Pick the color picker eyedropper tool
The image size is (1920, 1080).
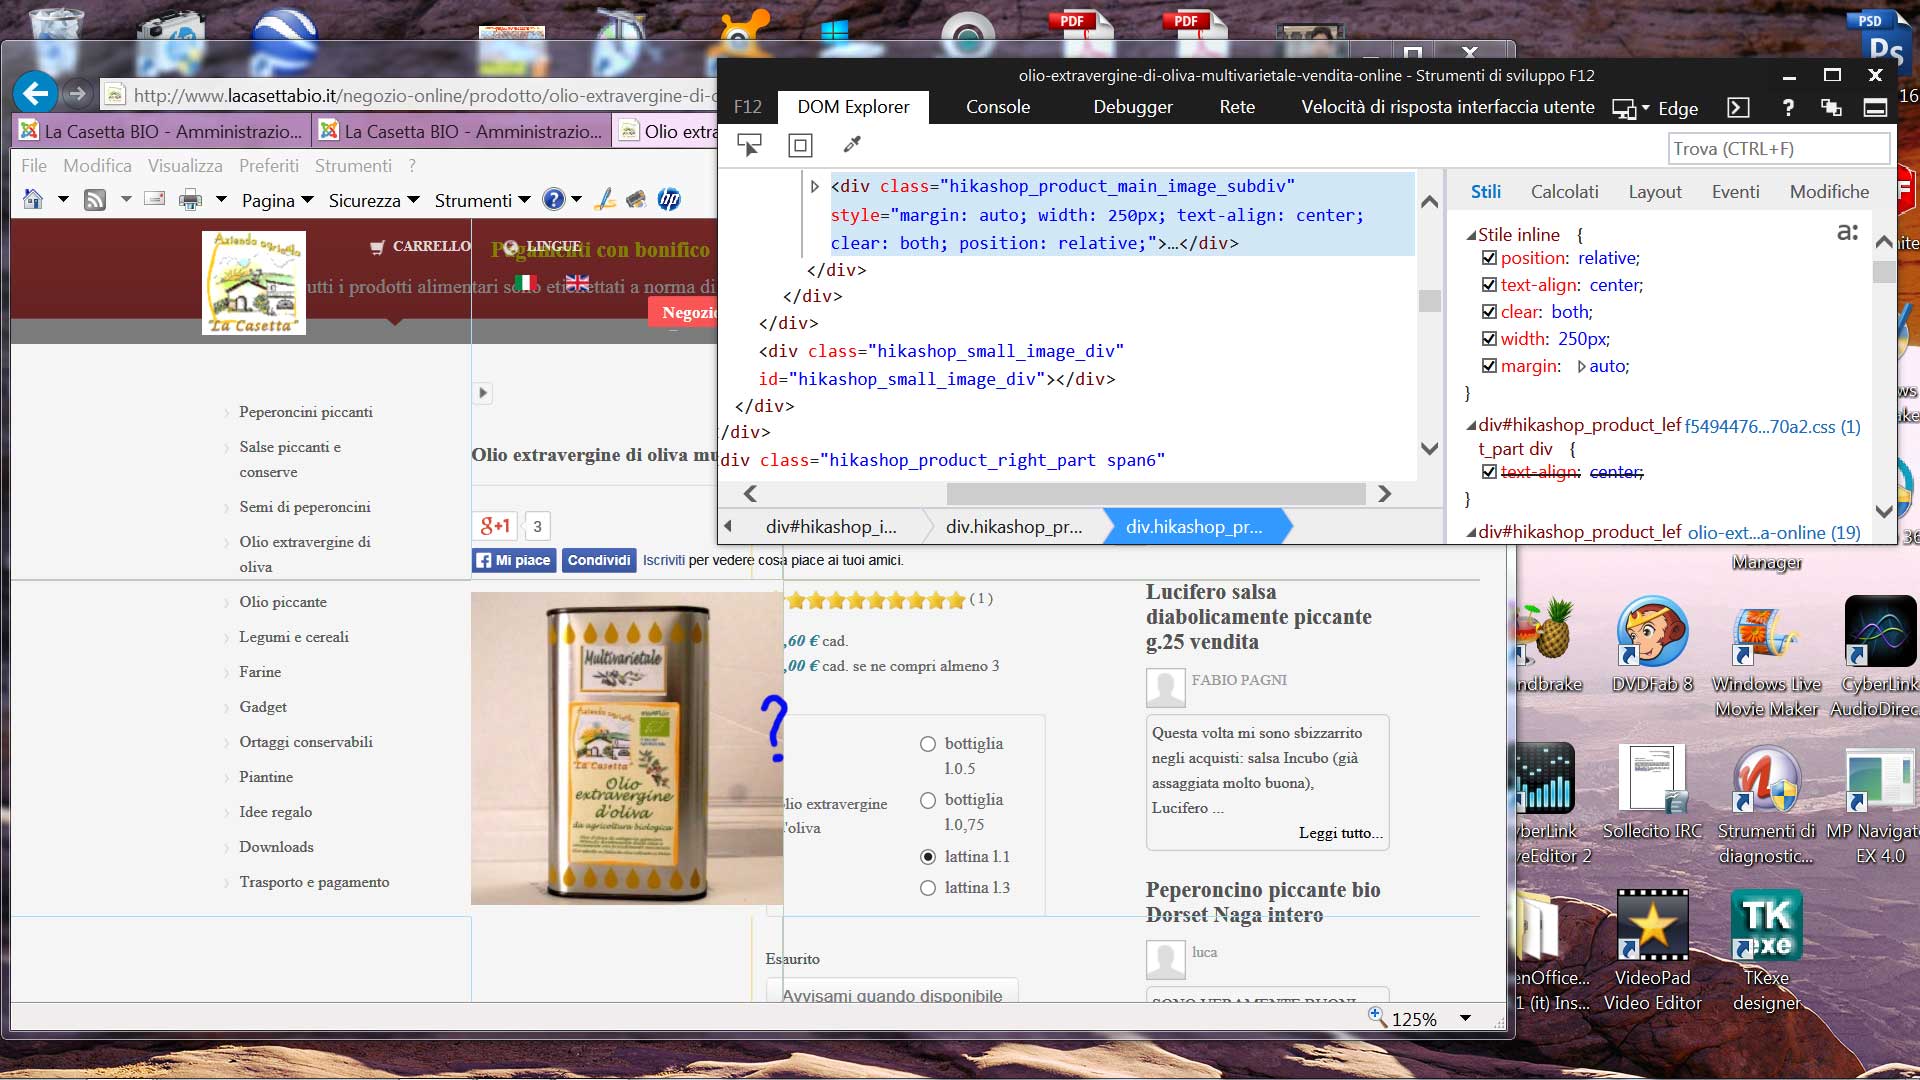coord(852,146)
